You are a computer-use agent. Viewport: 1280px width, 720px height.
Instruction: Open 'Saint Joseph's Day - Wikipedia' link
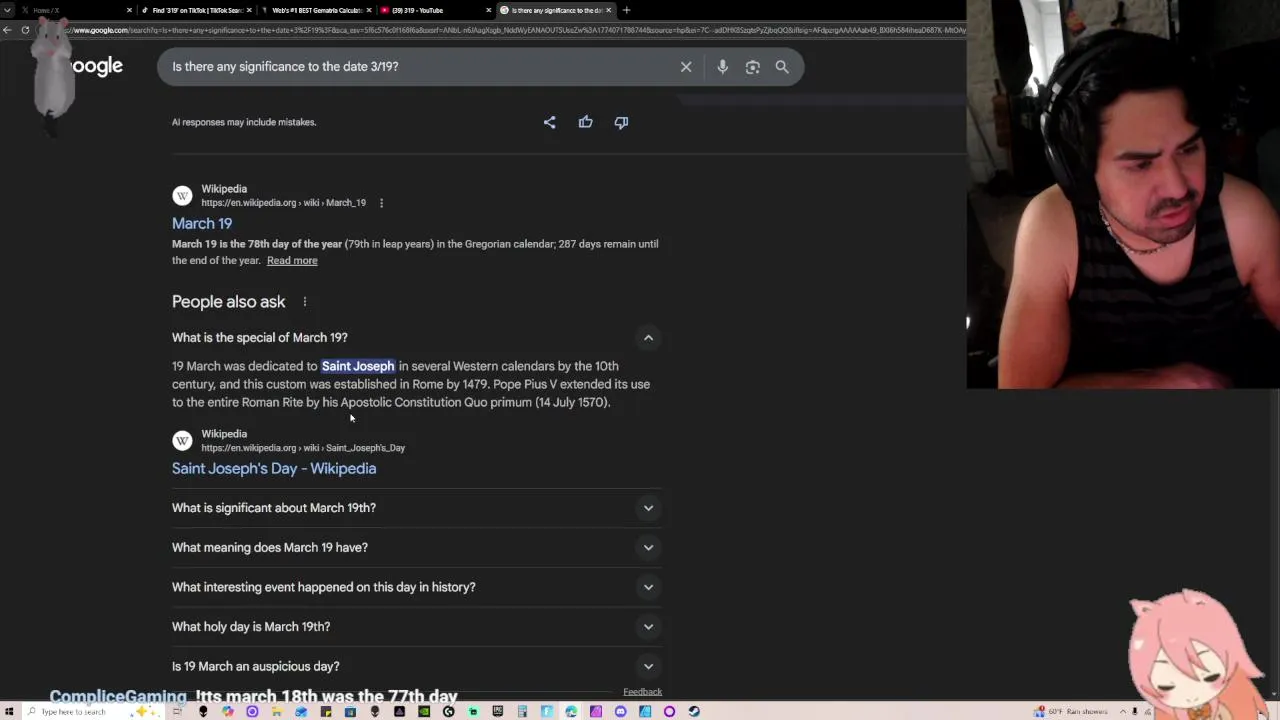tap(274, 469)
